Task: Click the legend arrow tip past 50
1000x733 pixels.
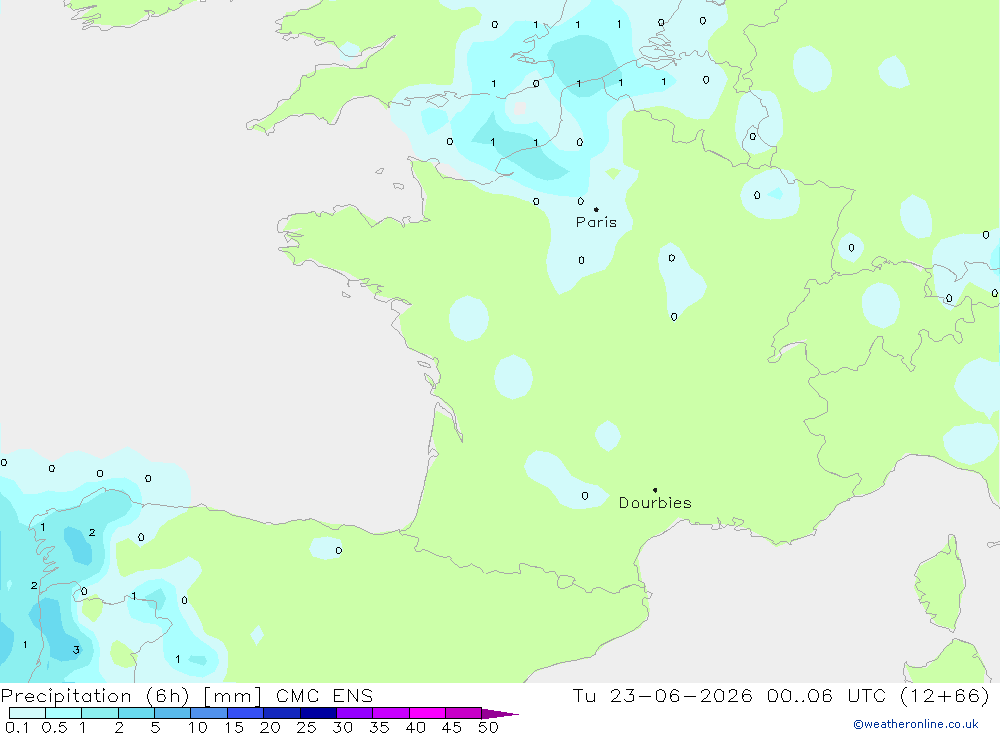Action: point(500,714)
